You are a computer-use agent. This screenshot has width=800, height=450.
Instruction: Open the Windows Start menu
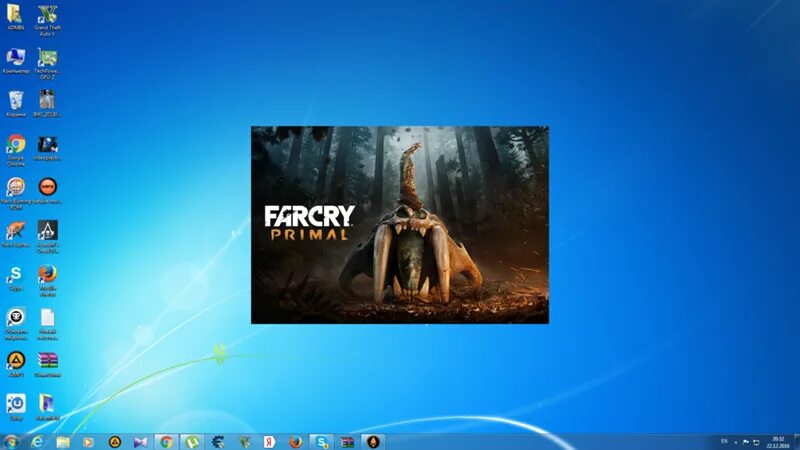click(x=11, y=442)
